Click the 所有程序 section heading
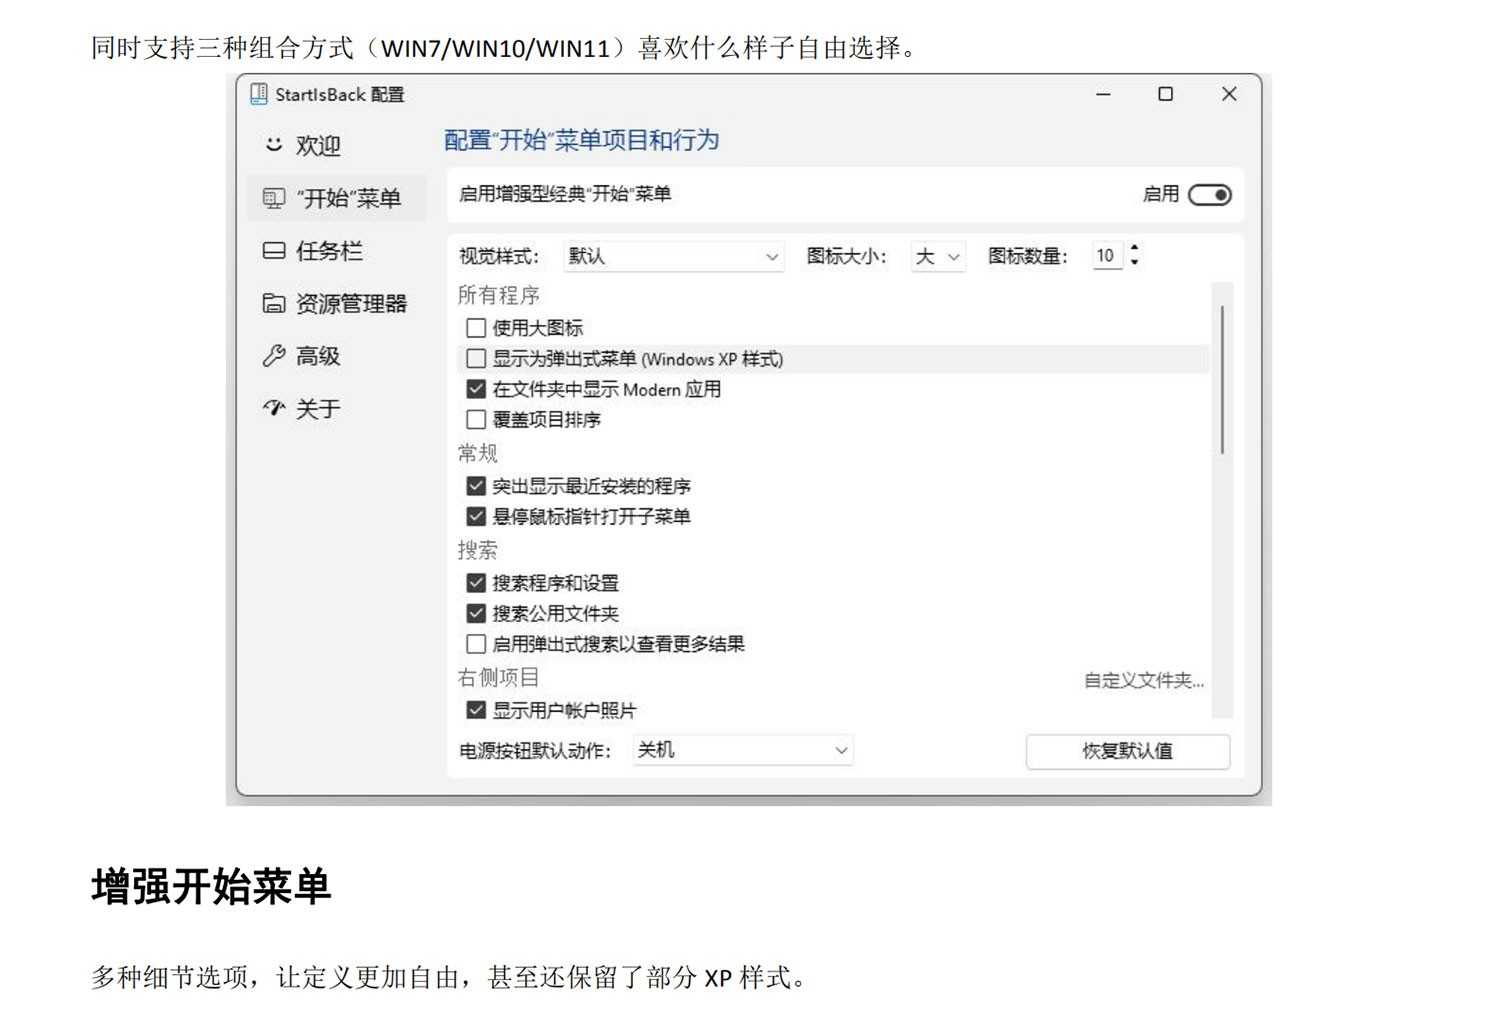The width and height of the screenshot is (1500, 1030). [499, 295]
